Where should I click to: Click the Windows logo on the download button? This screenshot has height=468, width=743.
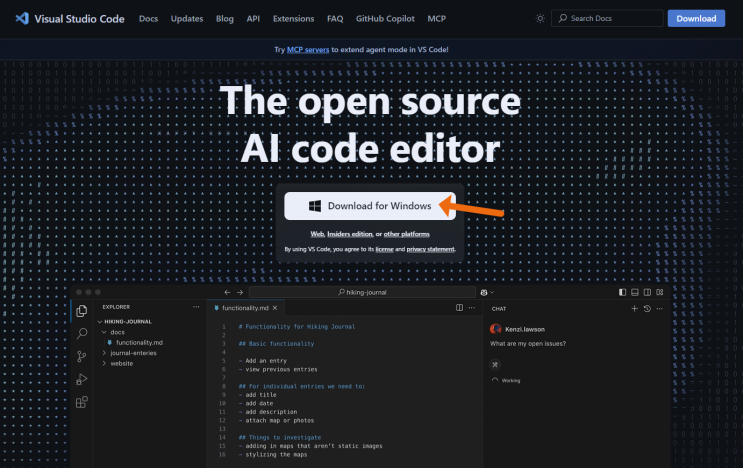pos(315,206)
